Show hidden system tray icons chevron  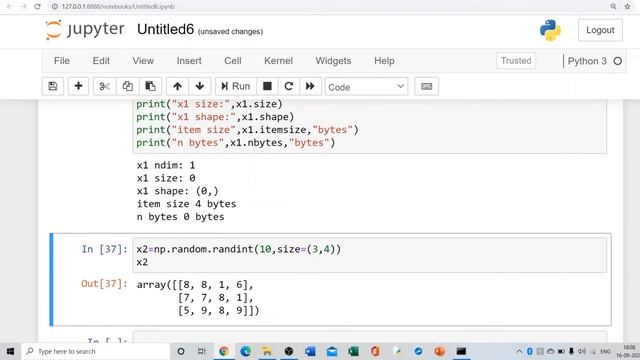(x=519, y=351)
